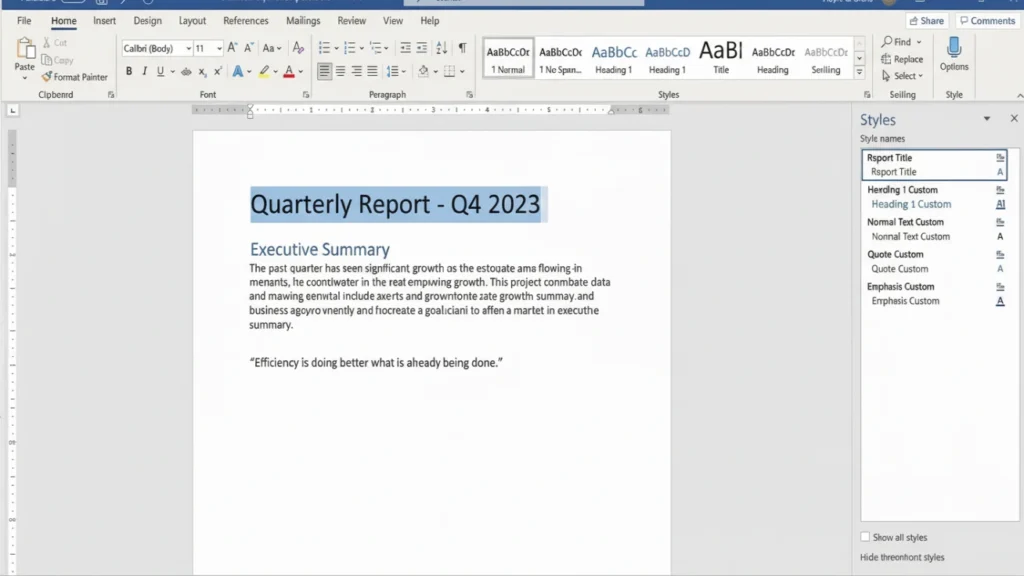
Task: Click the red Font Color swatch
Action: click(x=288, y=71)
